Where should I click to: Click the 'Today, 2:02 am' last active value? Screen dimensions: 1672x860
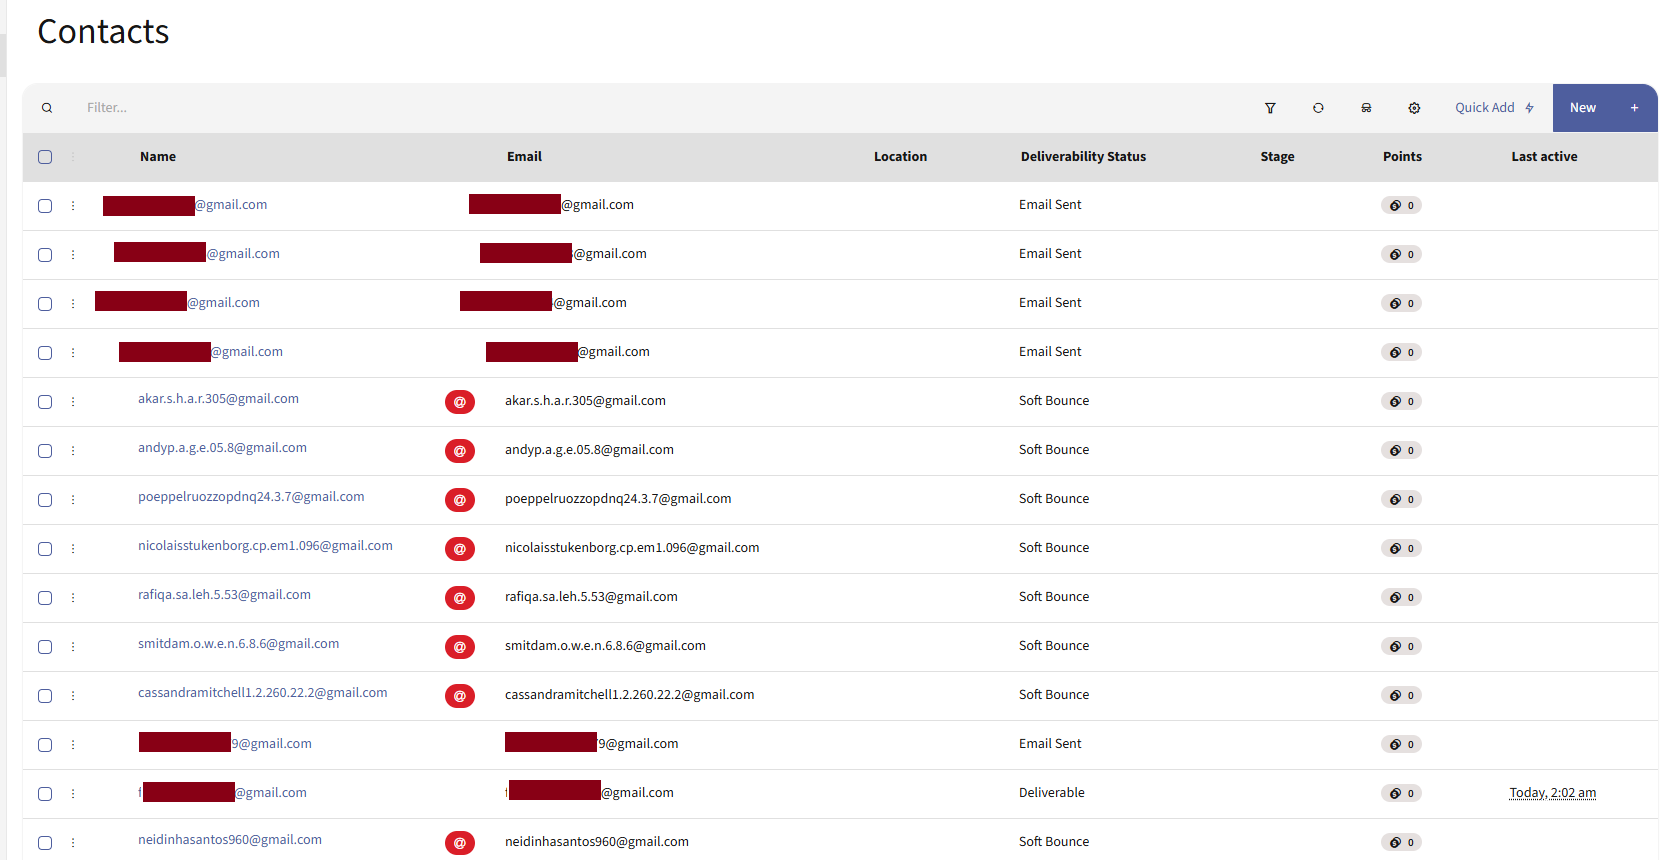(1552, 793)
